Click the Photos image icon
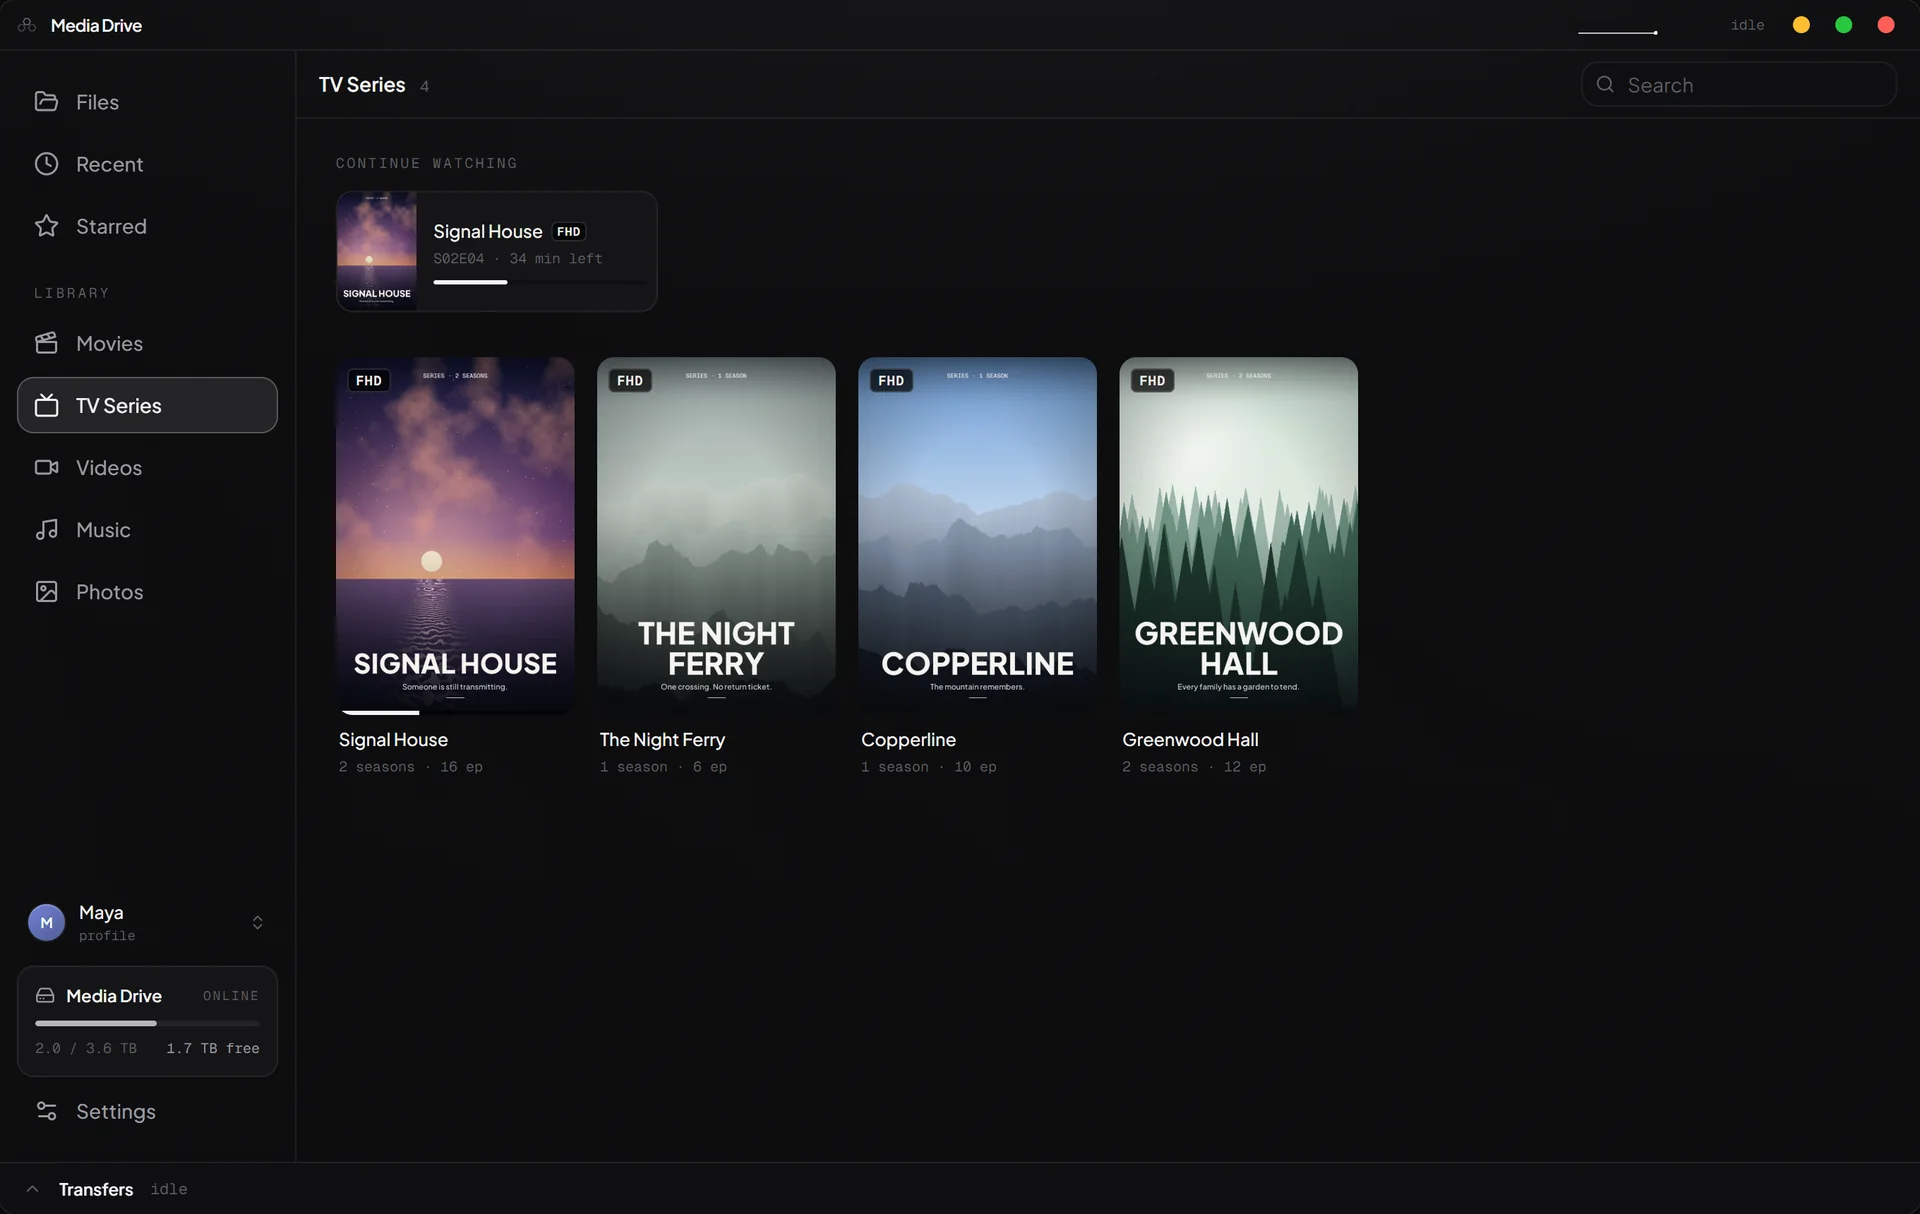The height and width of the screenshot is (1214, 1920). [46, 591]
